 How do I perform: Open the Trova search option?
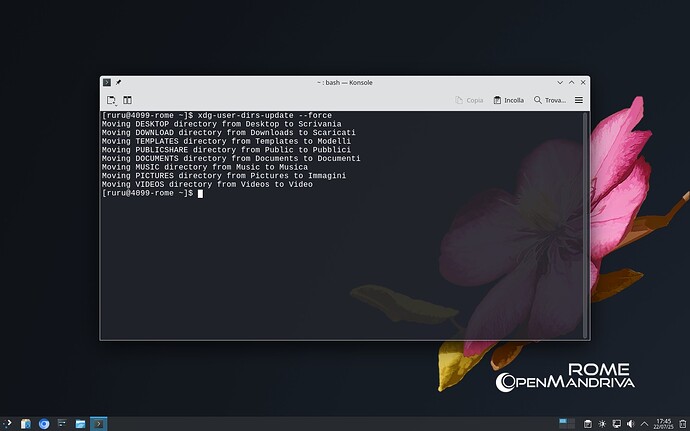[x=550, y=100]
